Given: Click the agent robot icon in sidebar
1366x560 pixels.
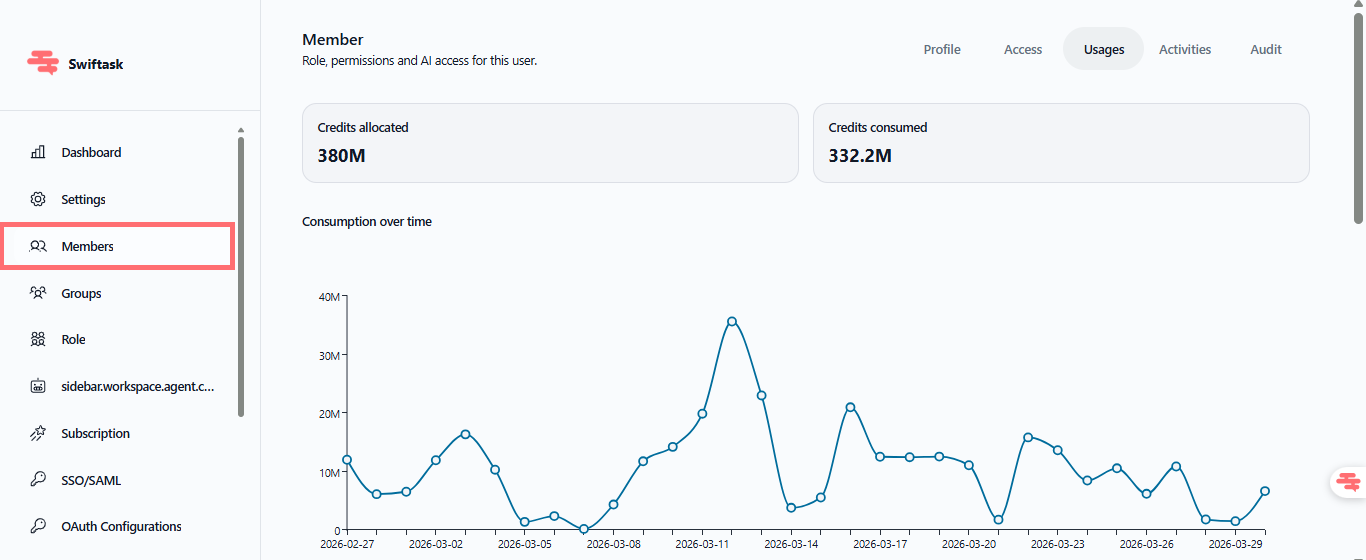Looking at the screenshot, I should (38, 386).
